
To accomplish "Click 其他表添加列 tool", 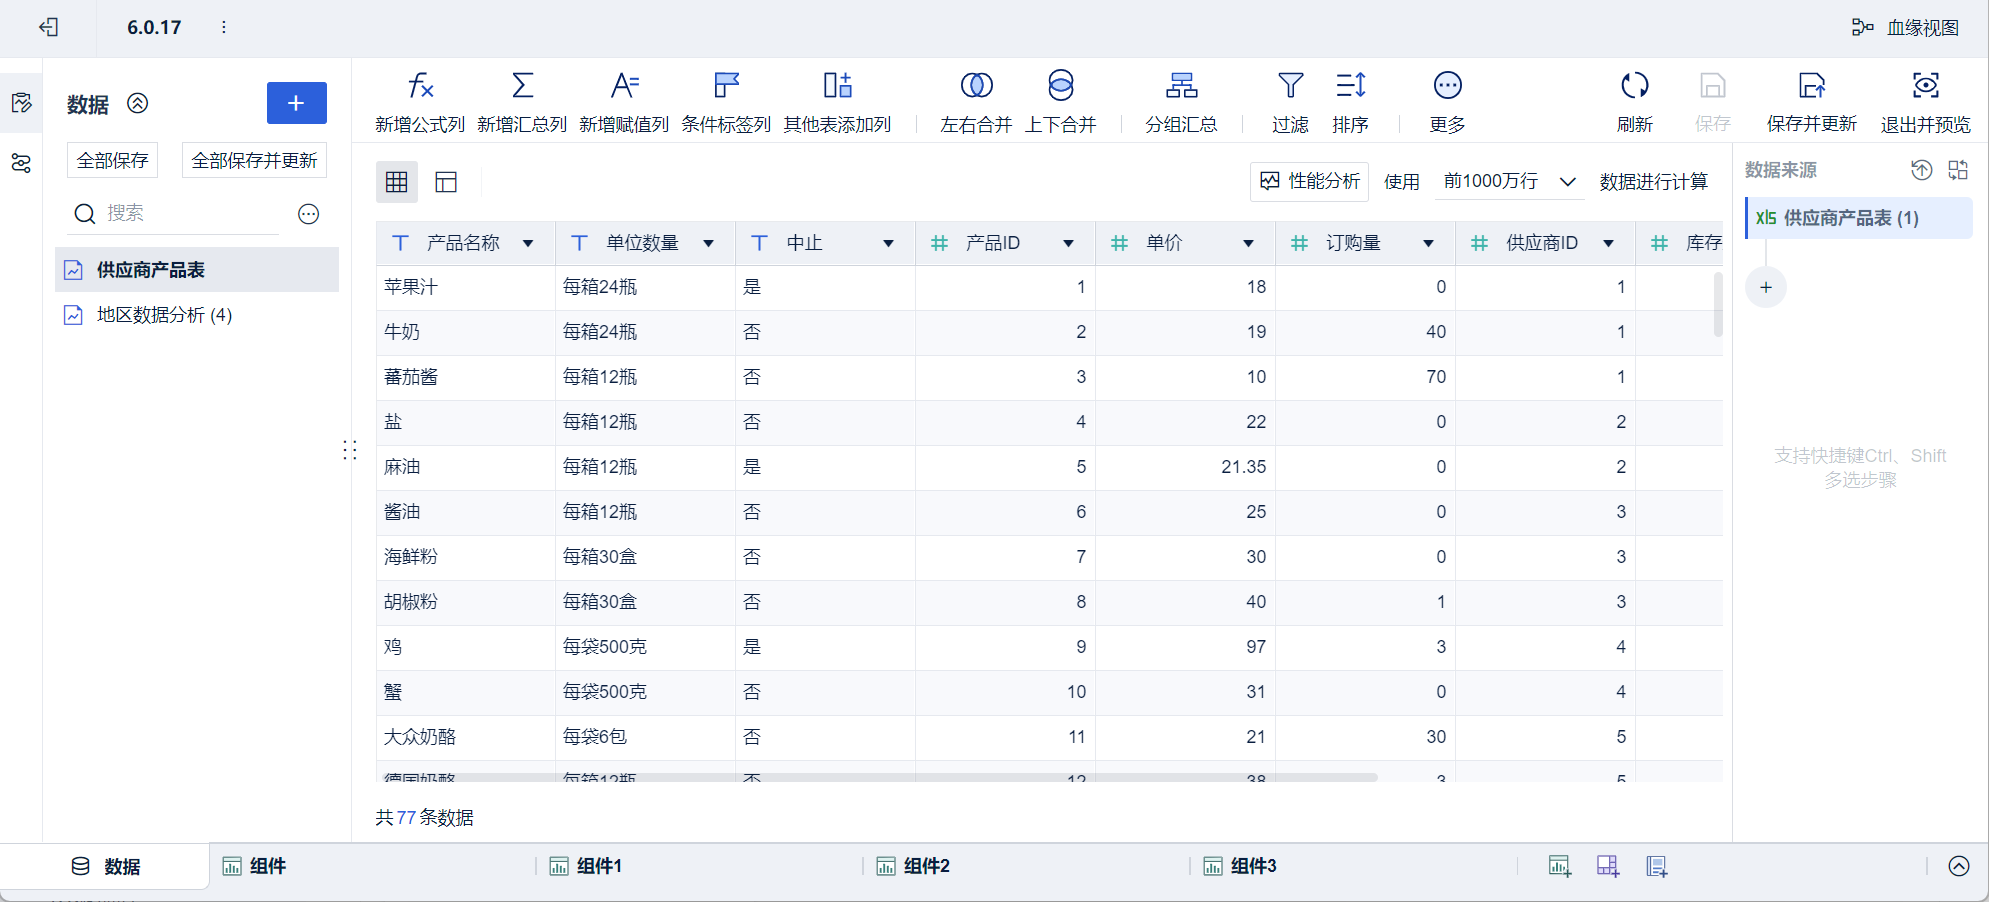I will pyautogui.click(x=837, y=102).
